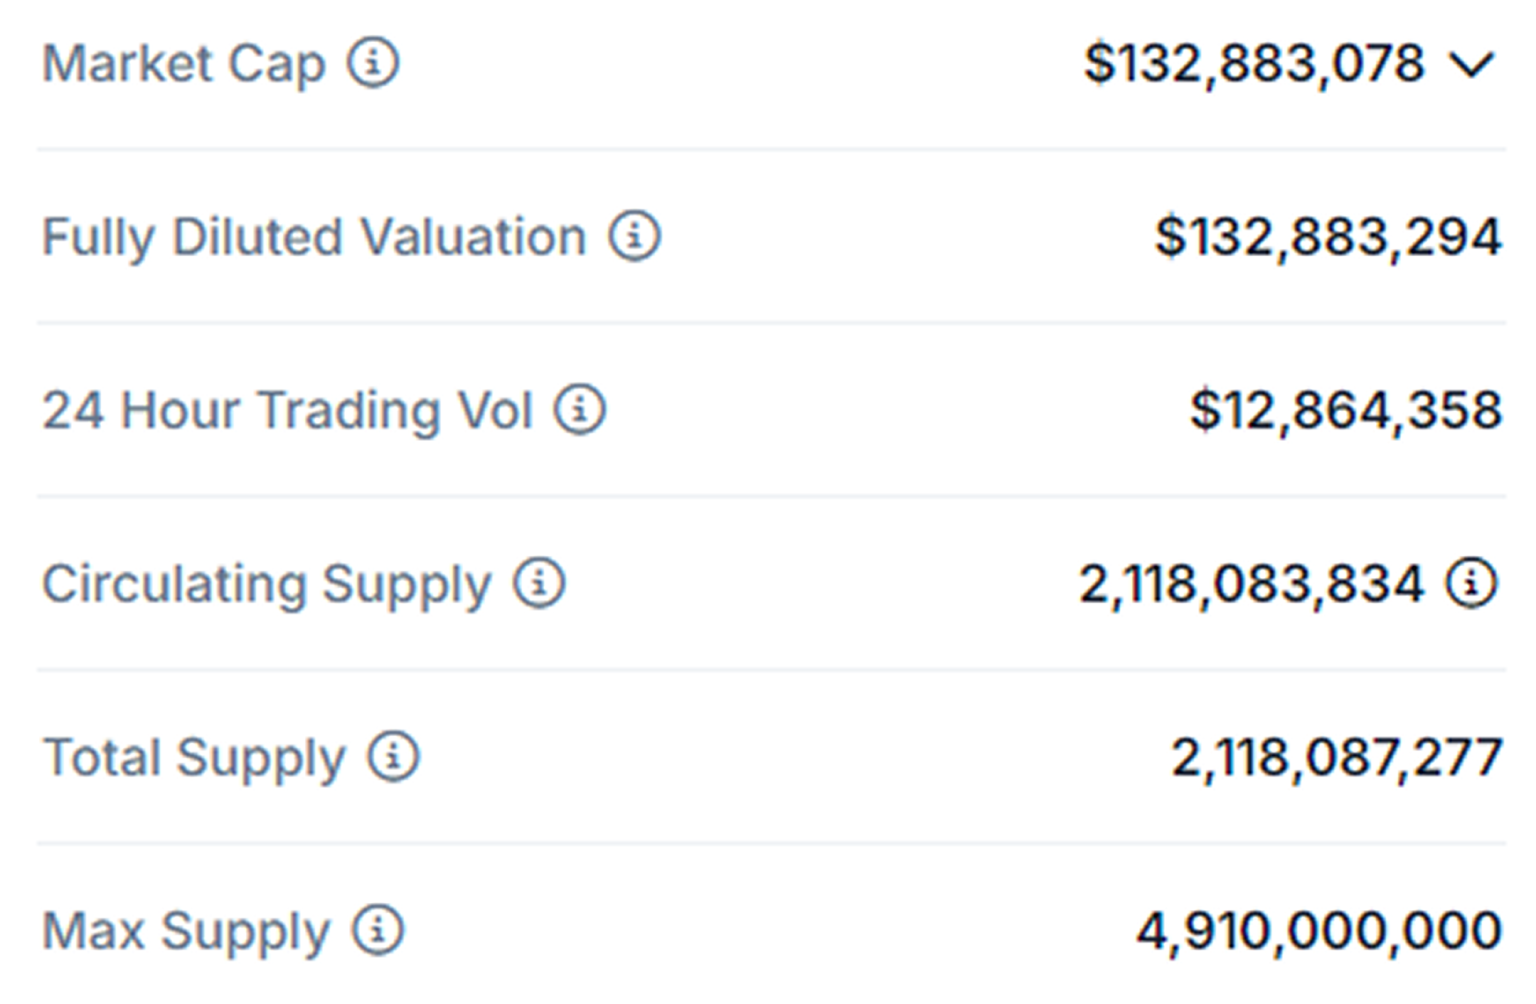The width and height of the screenshot is (1536, 1004).
Task: Click the Max Supply label
Action: (x=186, y=932)
